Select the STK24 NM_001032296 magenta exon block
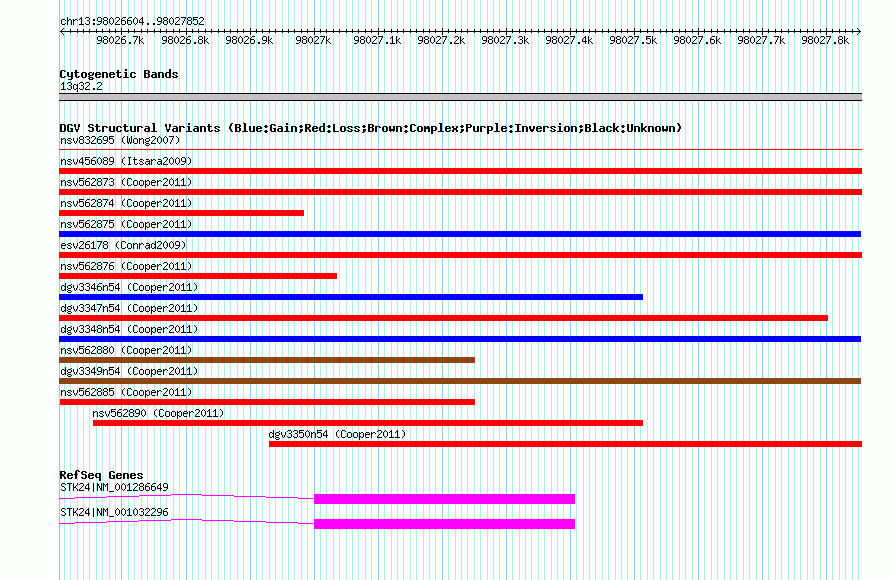890x580 pixels. [444, 524]
